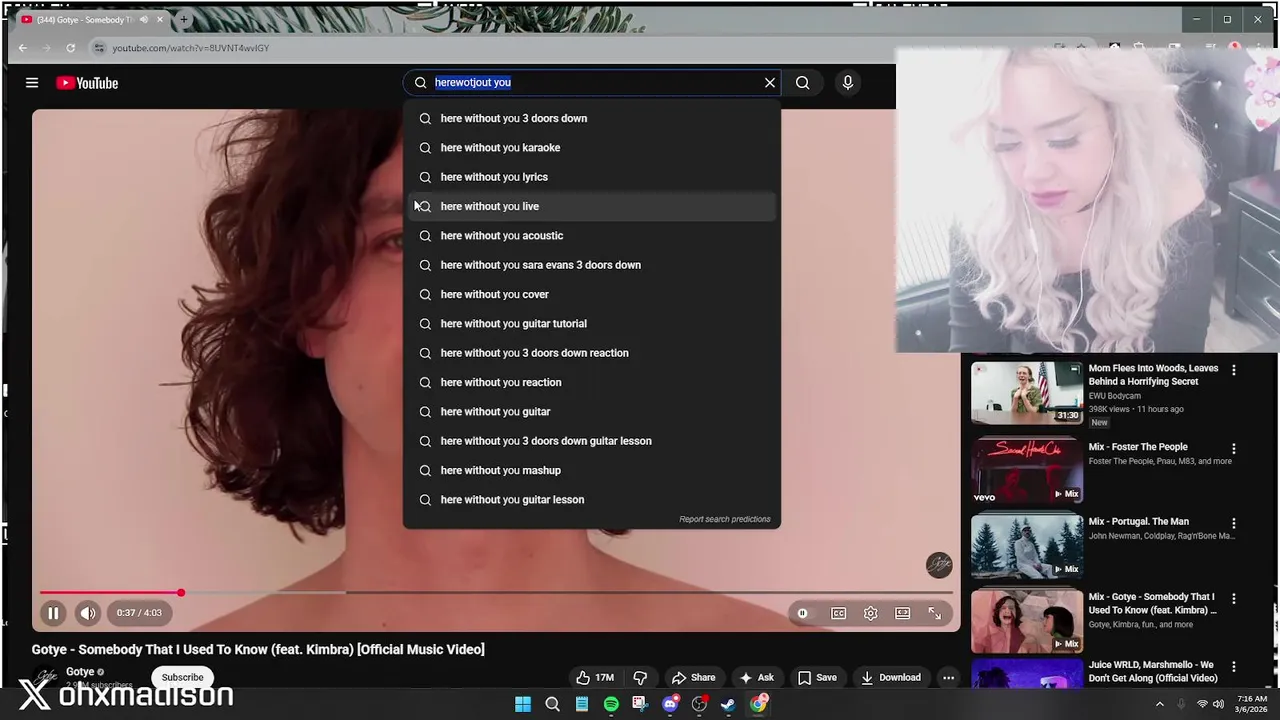Open options for Juice WRLD video
The image size is (1280, 720).
pyautogui.click(x=1233, y=666)
